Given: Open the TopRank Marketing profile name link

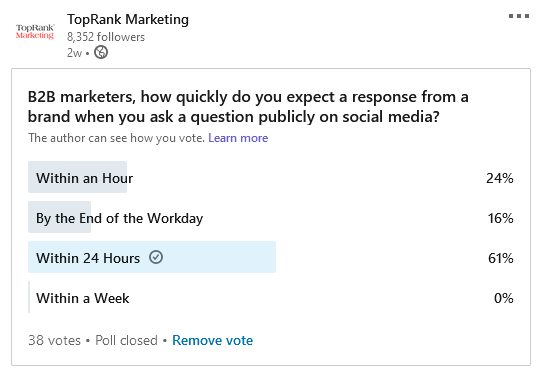Looking at the screenshot, I should 128,19.
